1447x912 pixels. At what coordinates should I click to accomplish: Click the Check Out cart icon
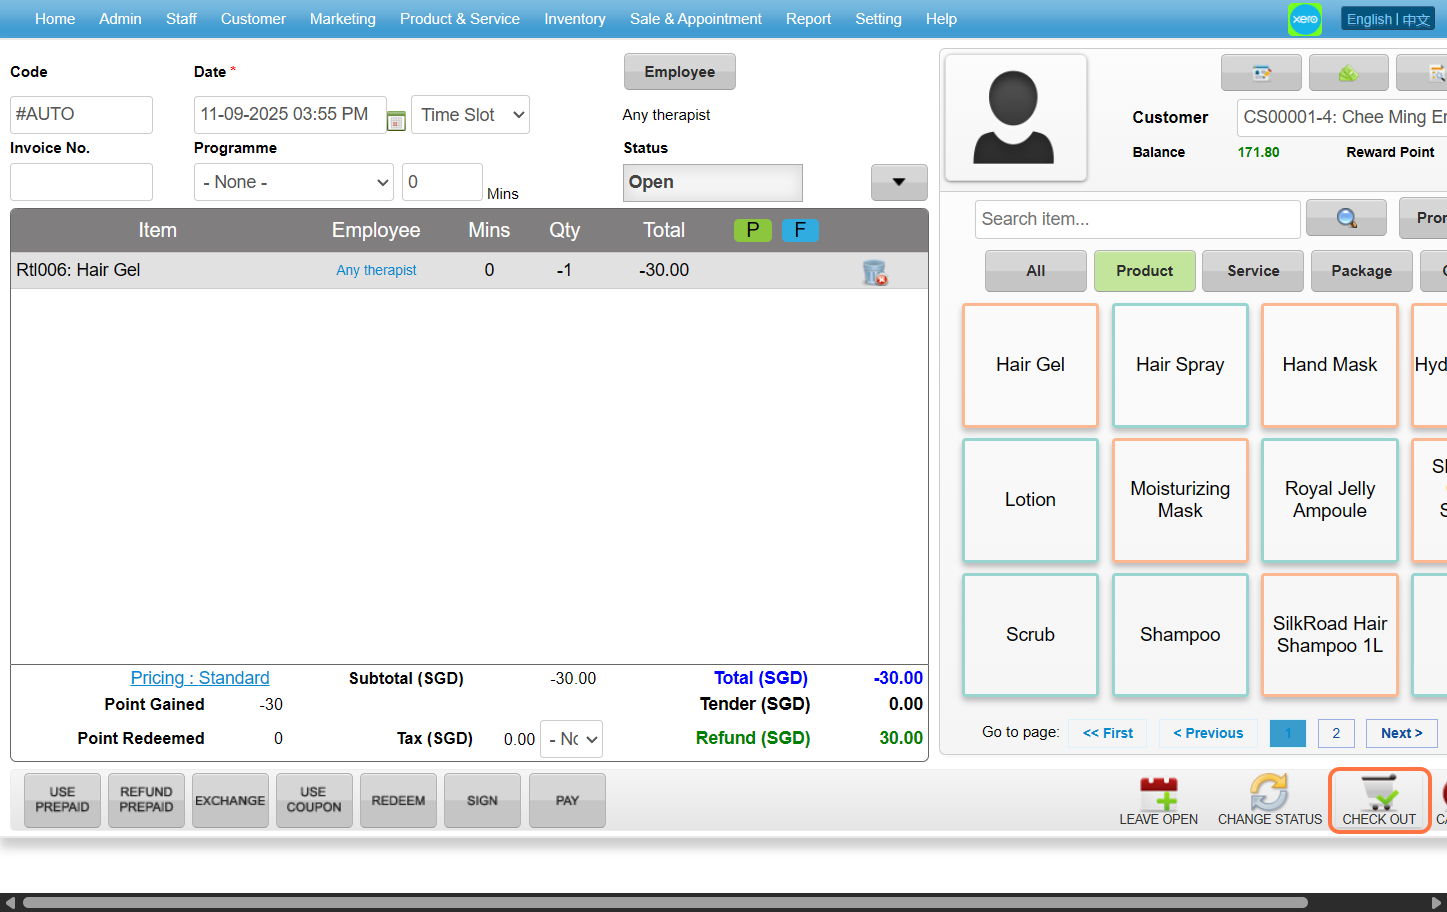tap(1379, 793)
